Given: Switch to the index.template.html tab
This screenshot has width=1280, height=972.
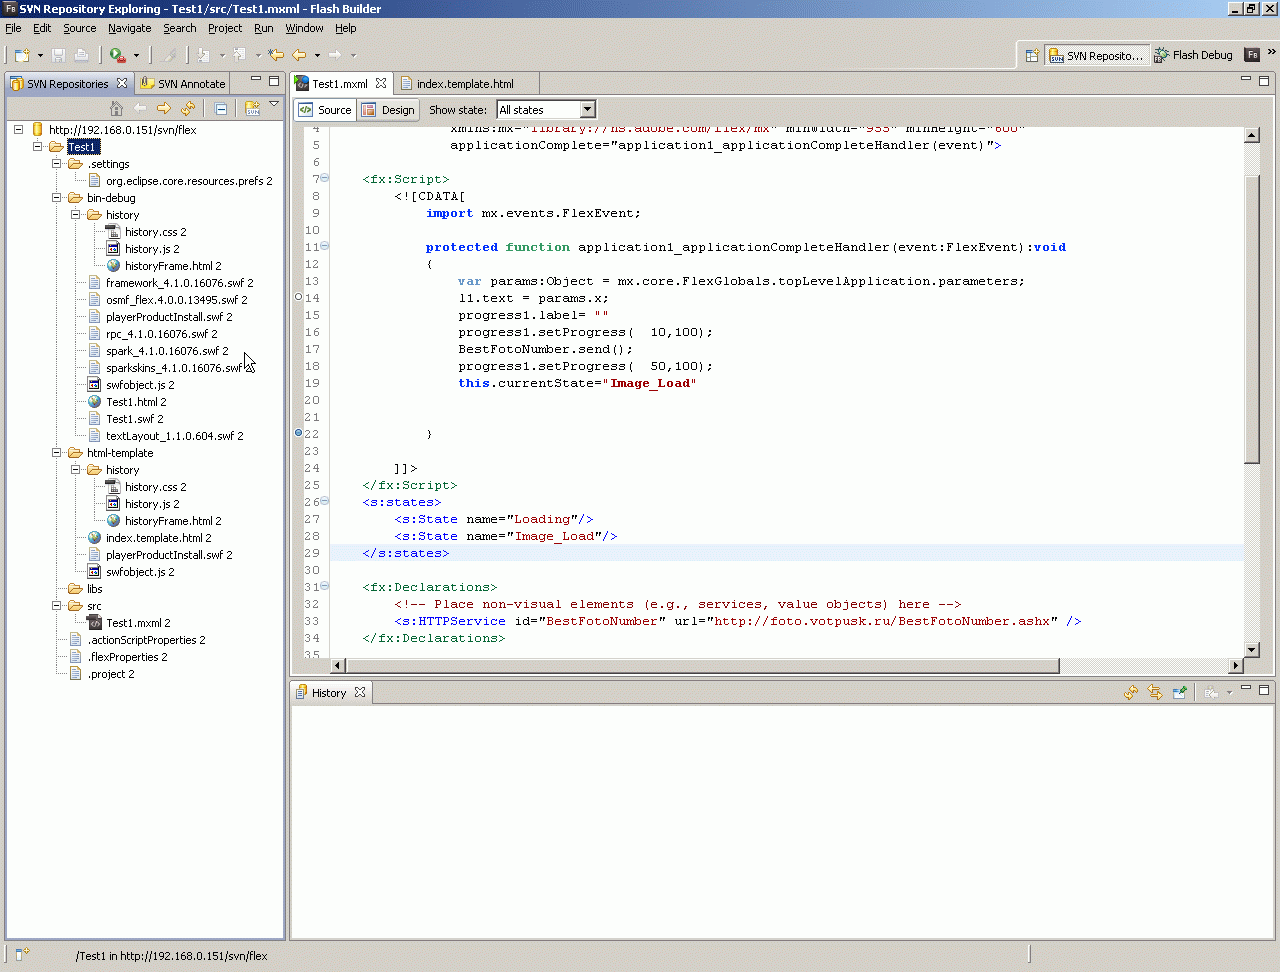Looking at the screenshot, I should 464,84.
